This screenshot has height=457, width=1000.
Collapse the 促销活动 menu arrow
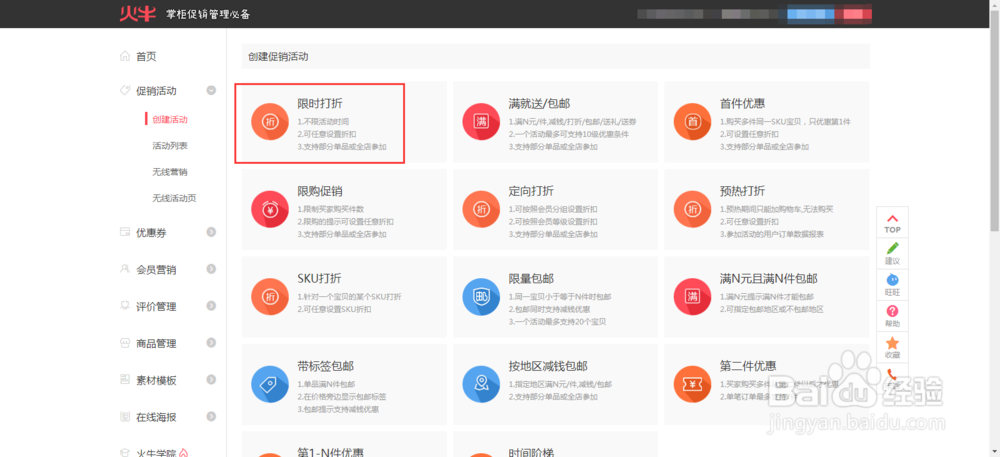(211, 91)
